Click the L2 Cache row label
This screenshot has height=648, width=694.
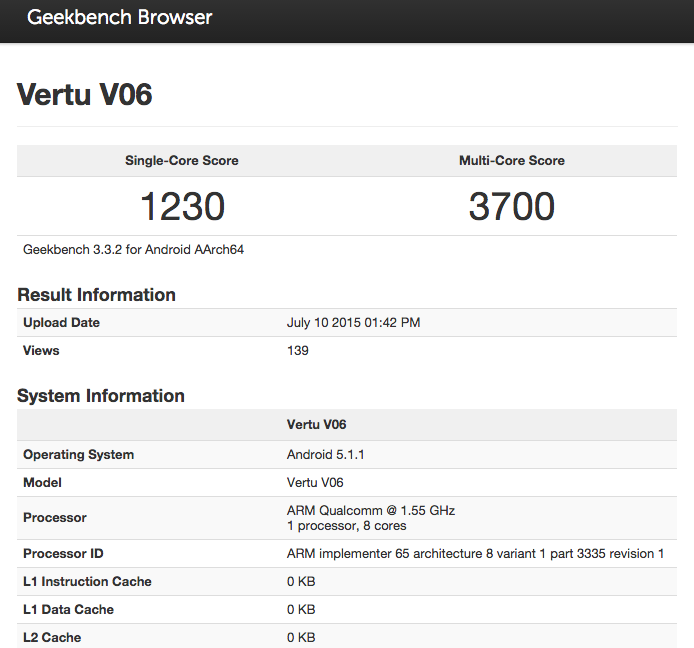[x=52, y=638]
